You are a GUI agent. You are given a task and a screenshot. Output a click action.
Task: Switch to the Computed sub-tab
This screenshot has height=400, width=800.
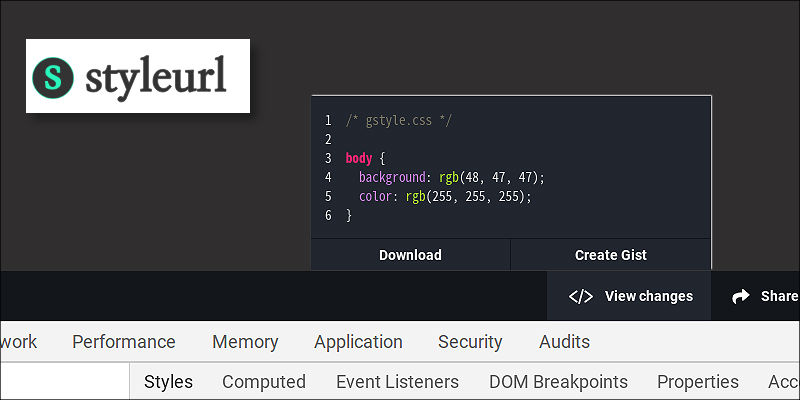tap(264, 382)
